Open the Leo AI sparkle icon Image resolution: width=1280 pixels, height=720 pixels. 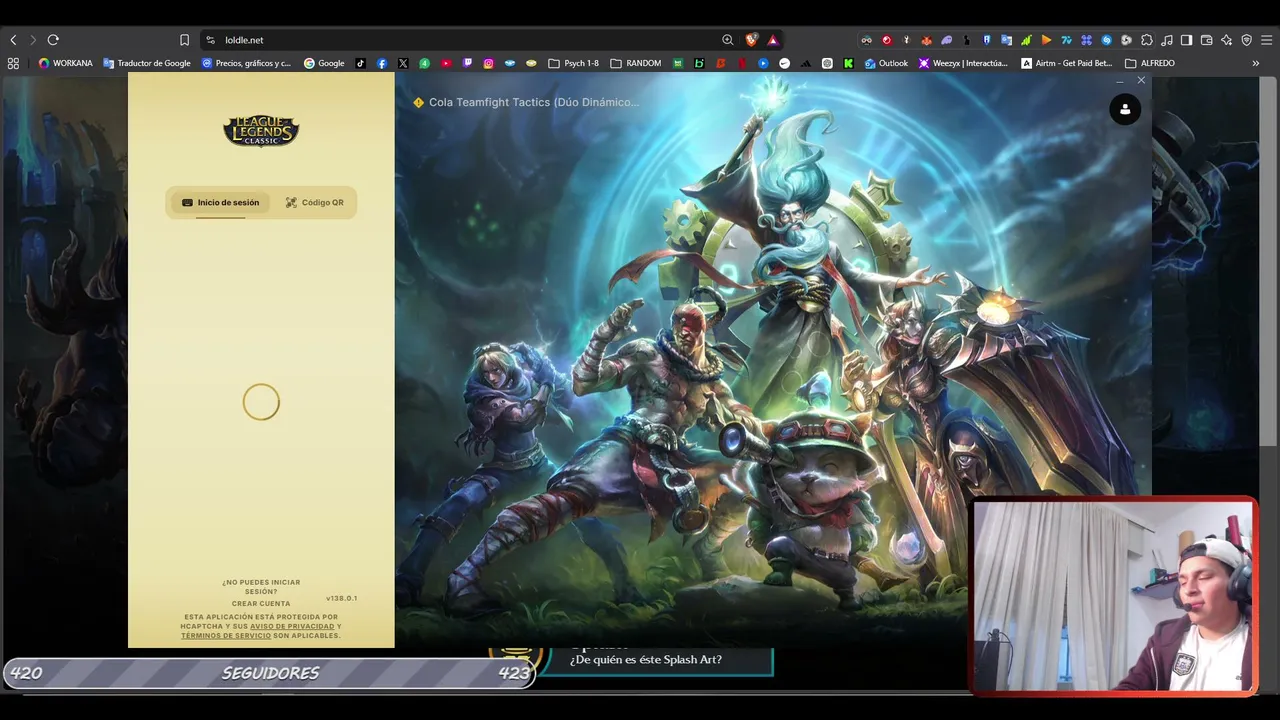point(1226,40)
